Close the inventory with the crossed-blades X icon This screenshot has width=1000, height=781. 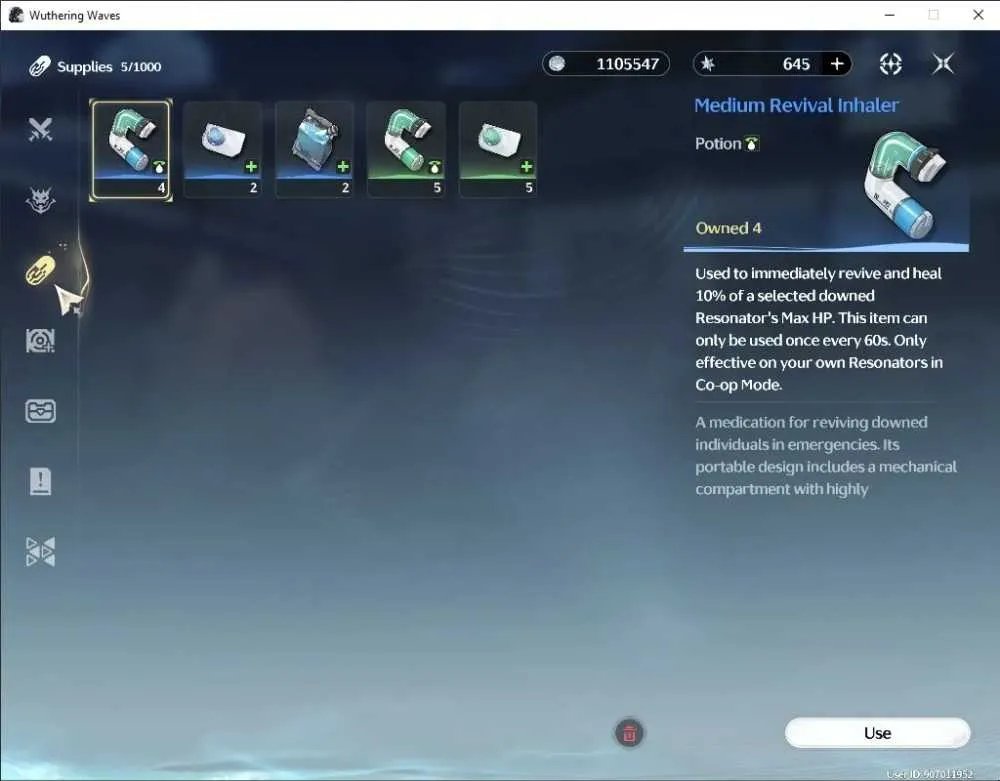[943, 64]
